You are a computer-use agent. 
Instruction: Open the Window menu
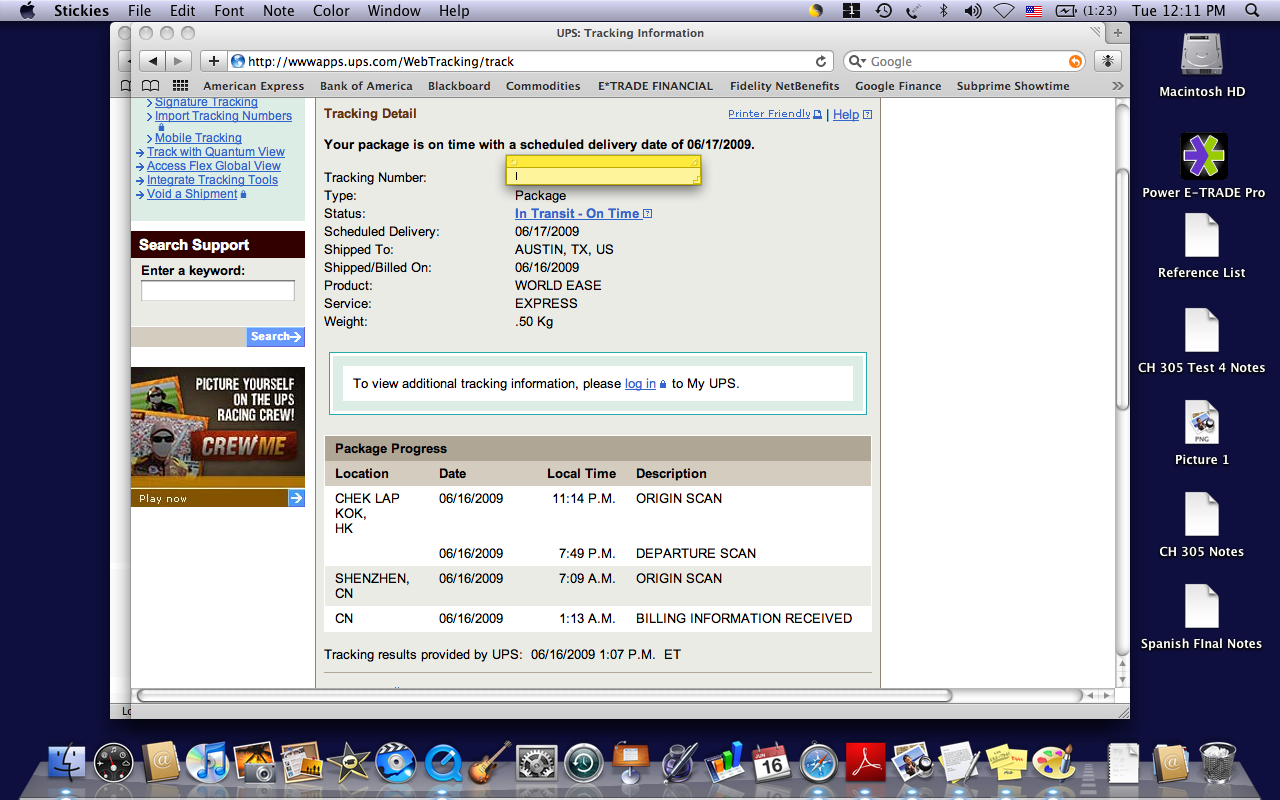click(x=394, y=11)
